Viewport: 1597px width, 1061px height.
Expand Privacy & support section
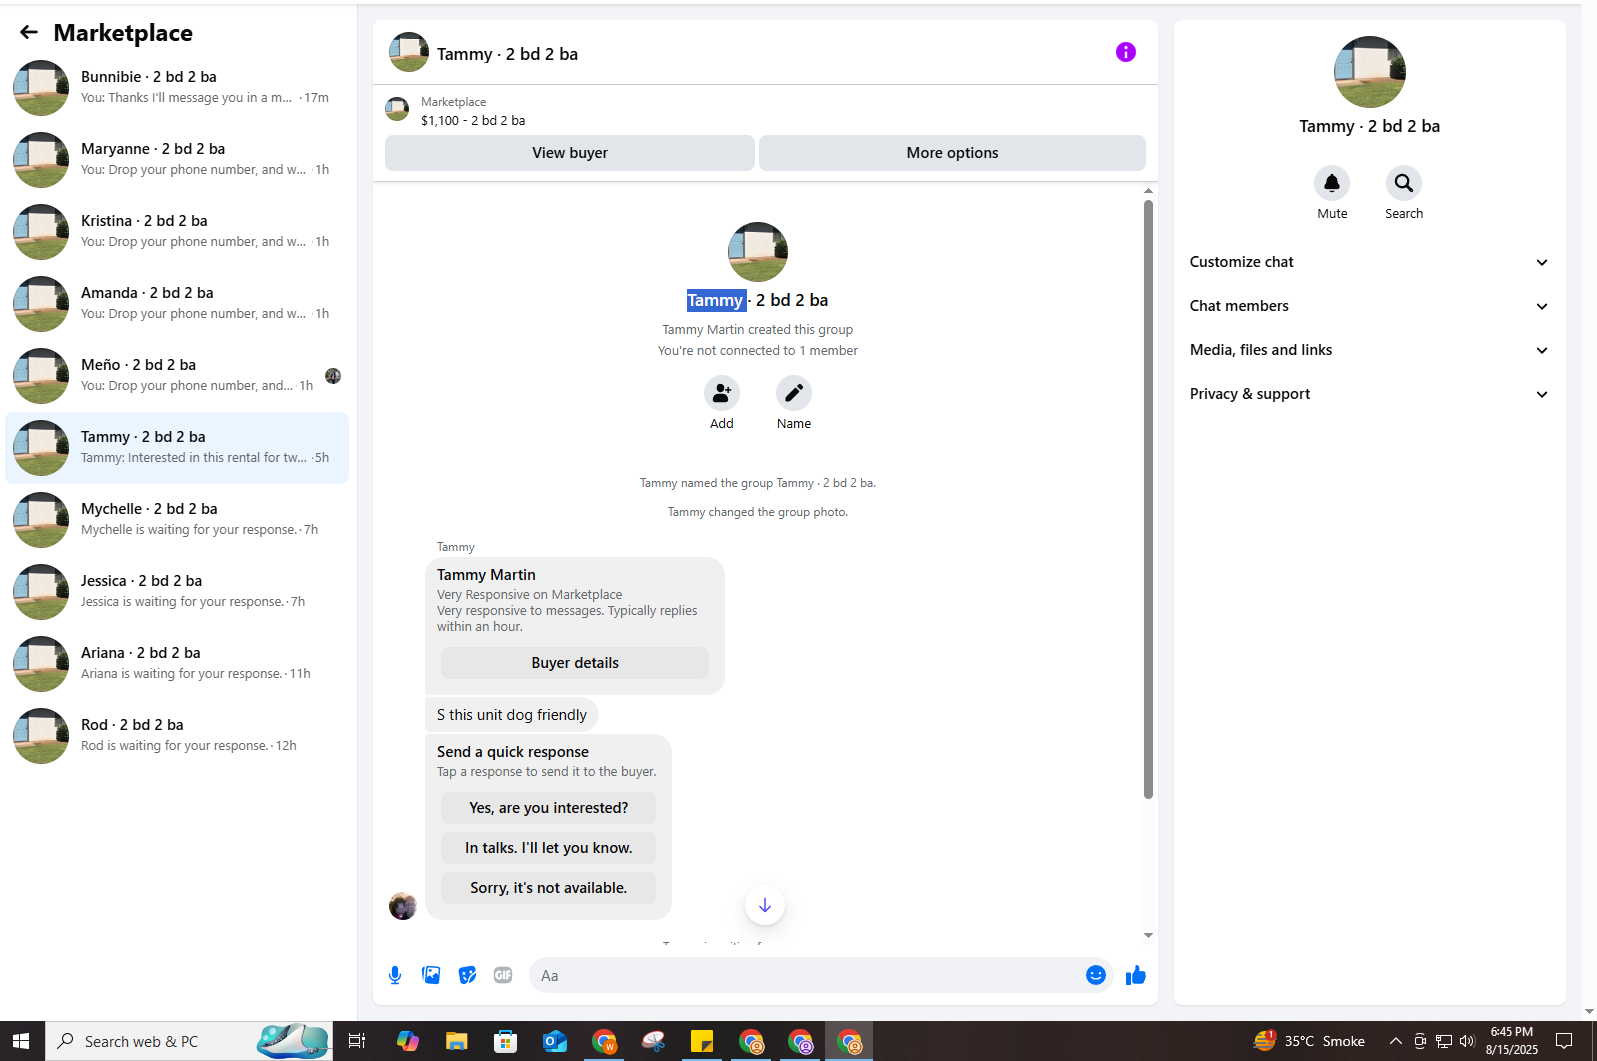click(x=1369, y=394)
